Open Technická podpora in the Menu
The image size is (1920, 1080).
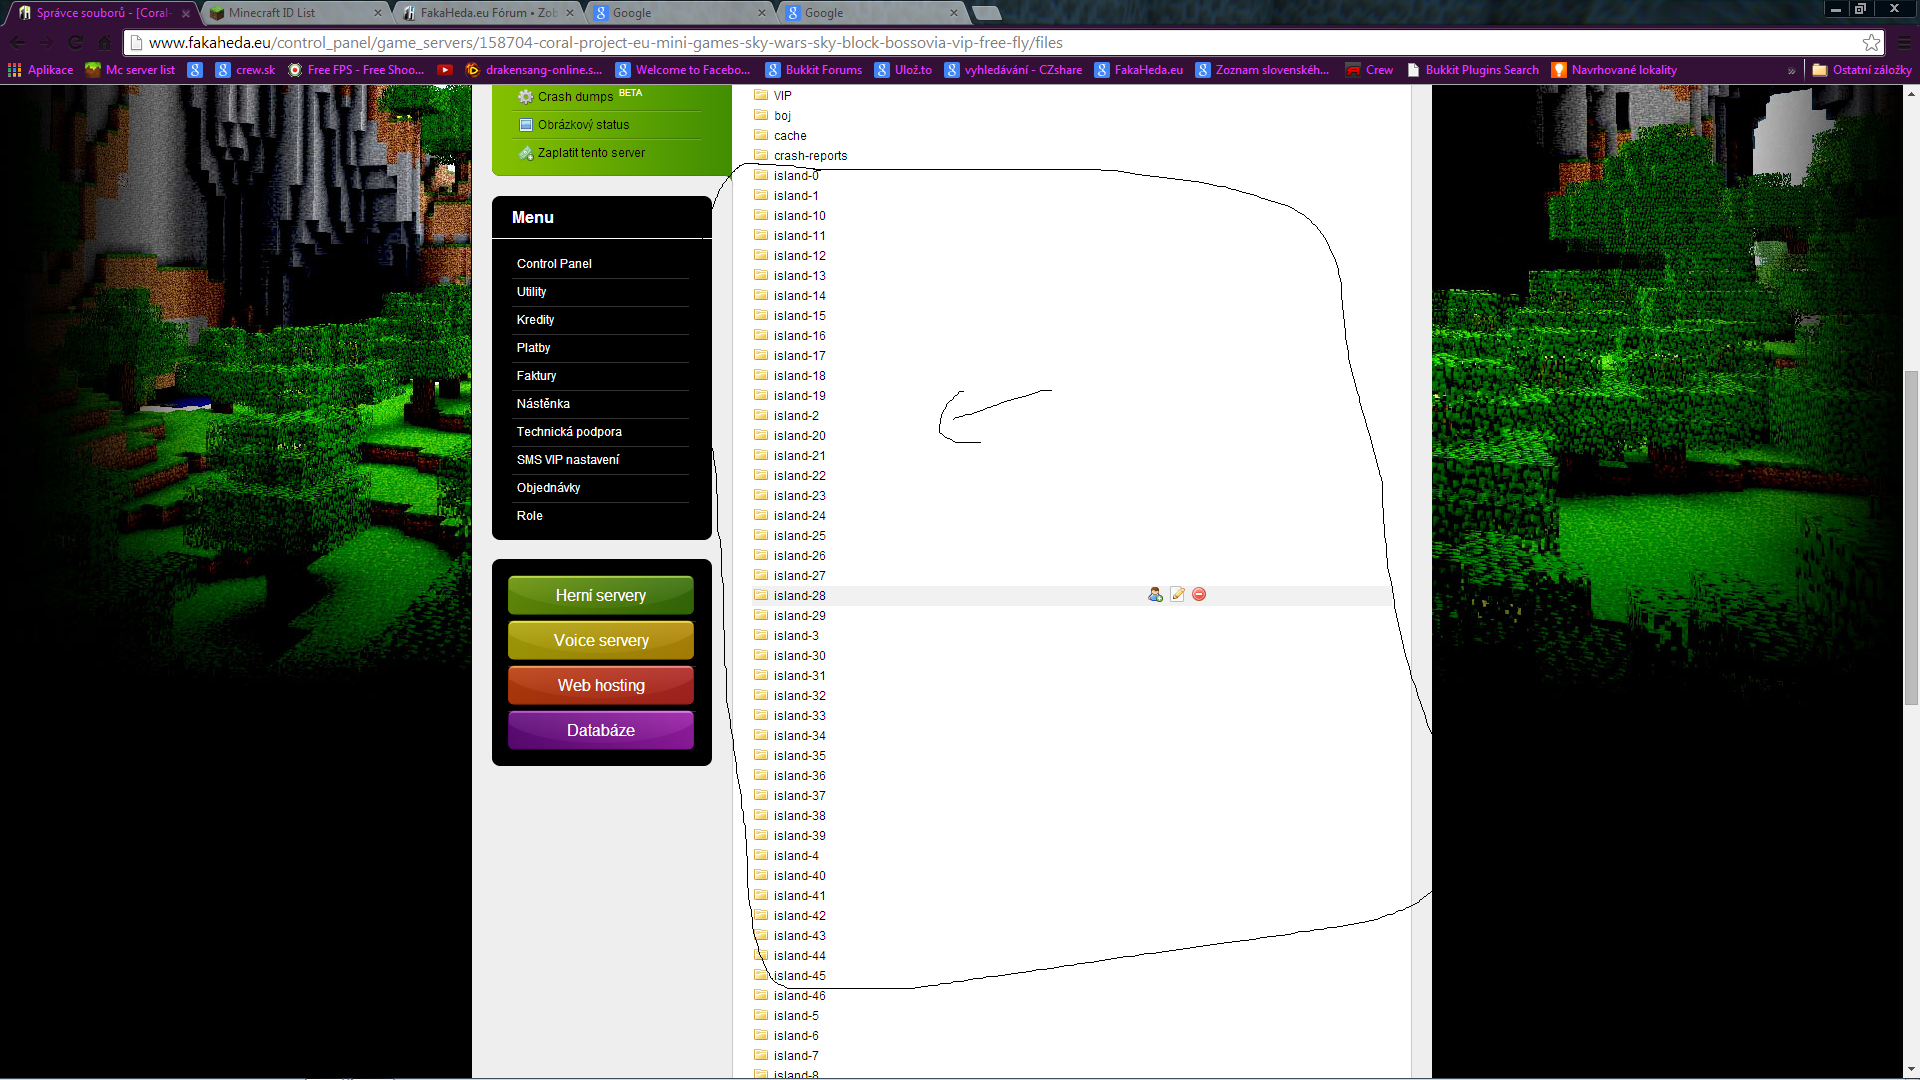point(569,432)
